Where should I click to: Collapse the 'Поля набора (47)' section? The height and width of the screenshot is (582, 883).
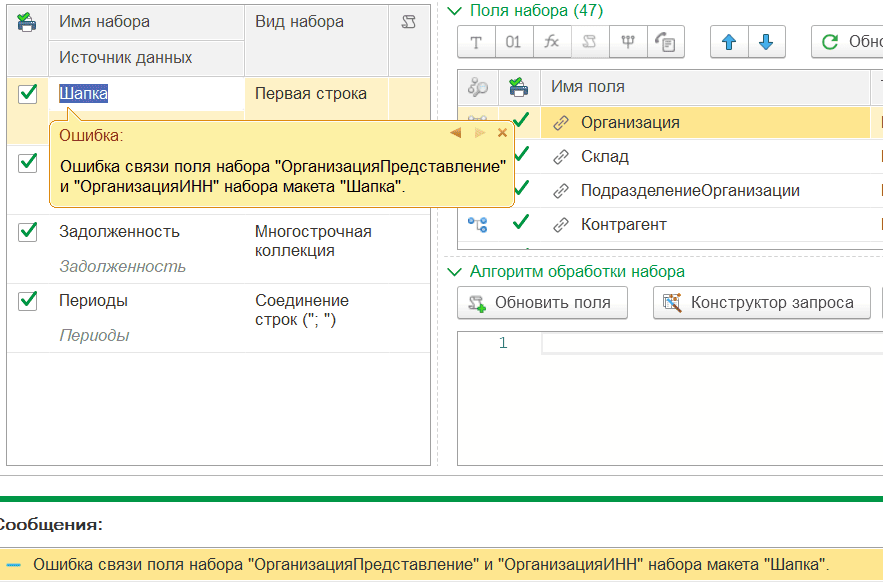click(x=456, y=11)
